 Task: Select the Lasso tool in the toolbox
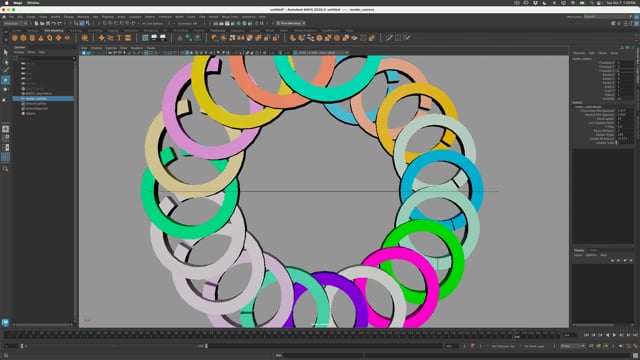pyautogui.click(x=5, y=62)
